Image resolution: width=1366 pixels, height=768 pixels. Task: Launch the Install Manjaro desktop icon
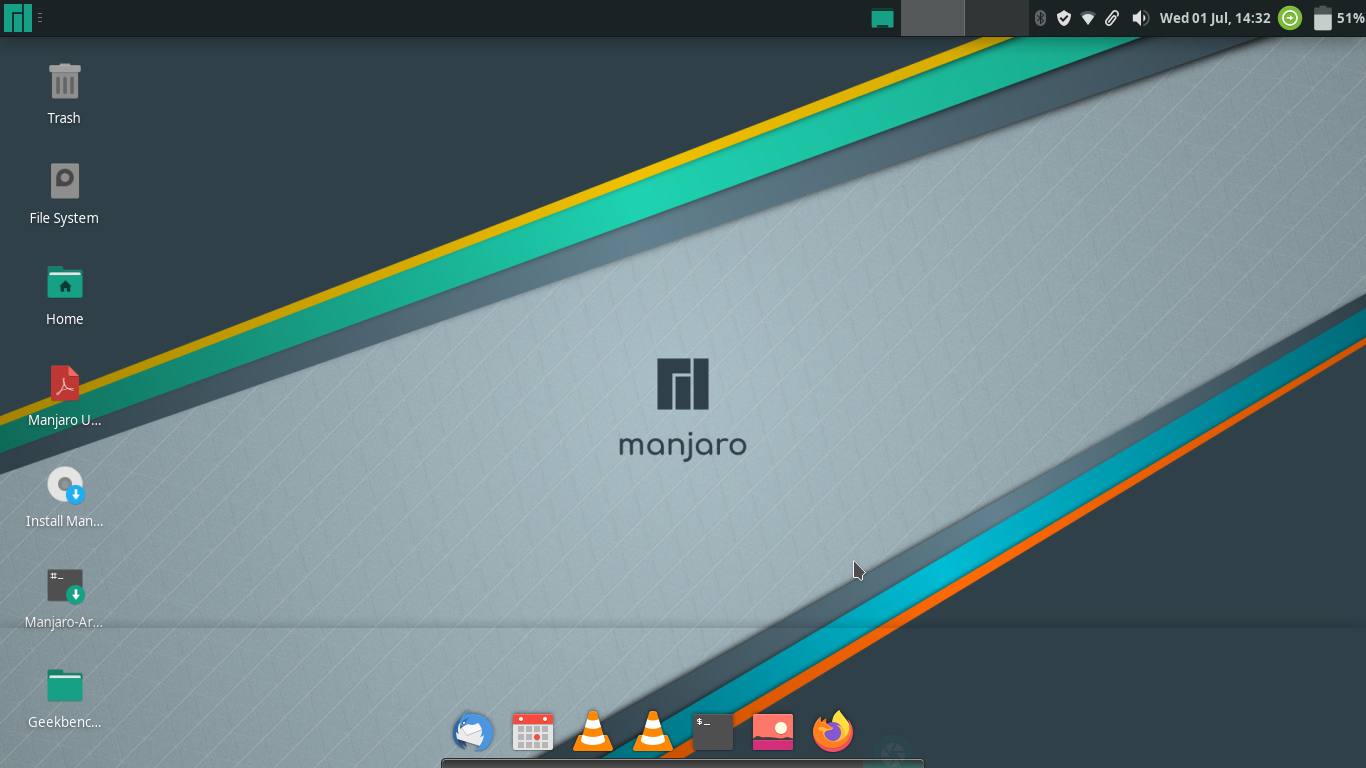64,497
